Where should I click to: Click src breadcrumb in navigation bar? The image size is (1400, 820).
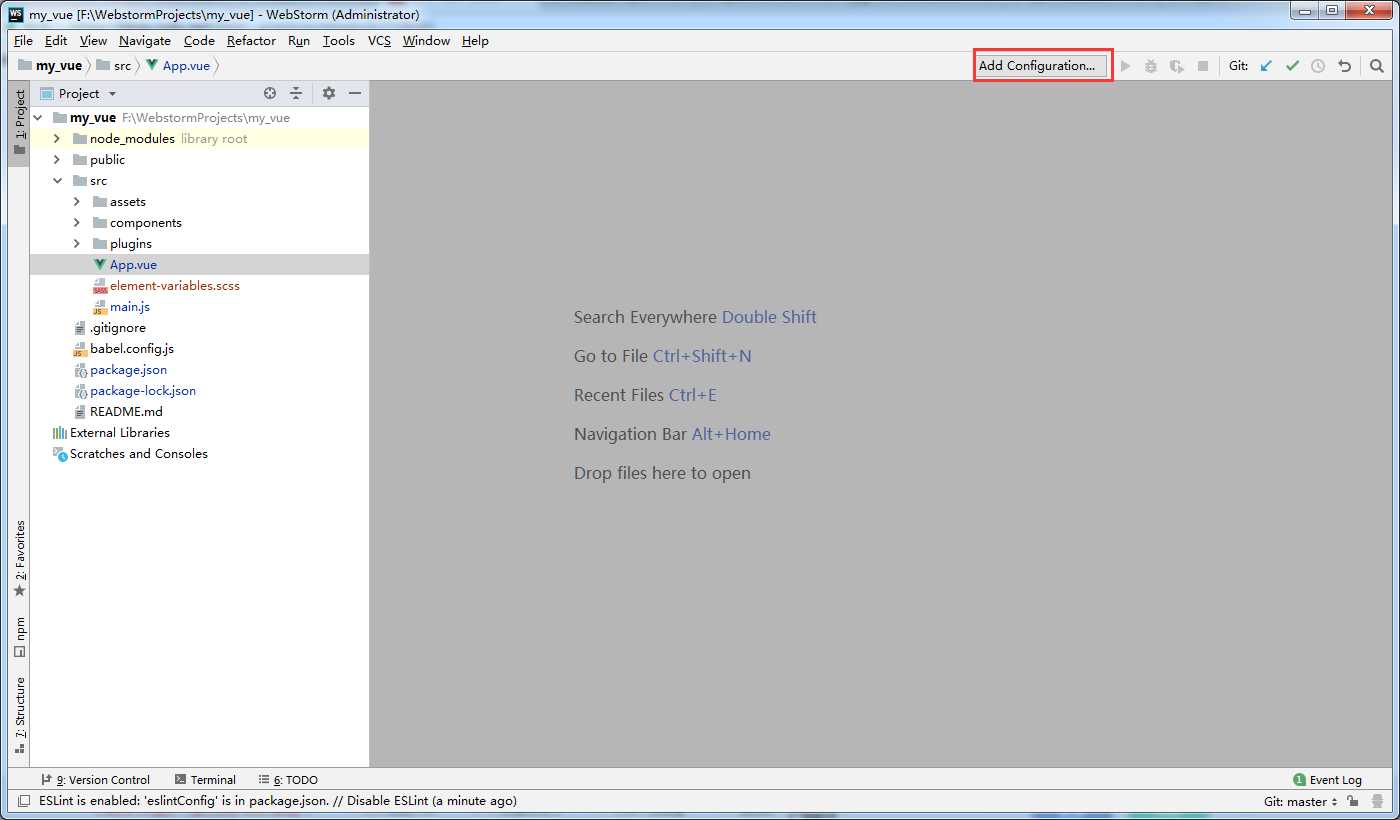coord(114,66)
